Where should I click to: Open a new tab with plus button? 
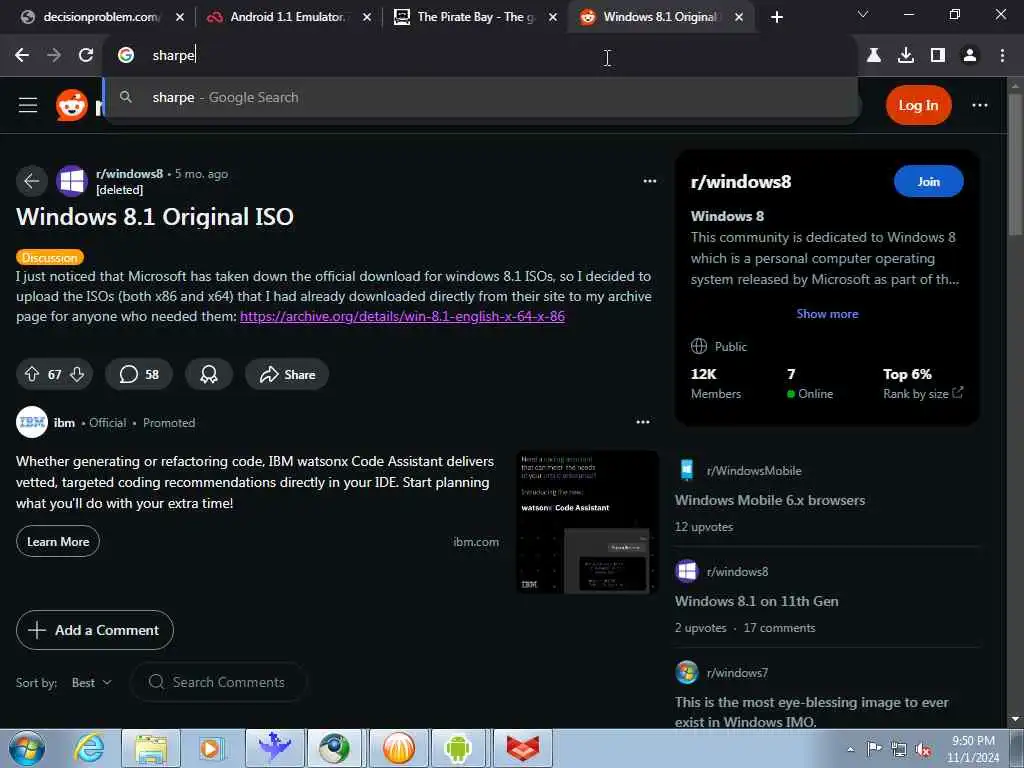coord(776,17)
